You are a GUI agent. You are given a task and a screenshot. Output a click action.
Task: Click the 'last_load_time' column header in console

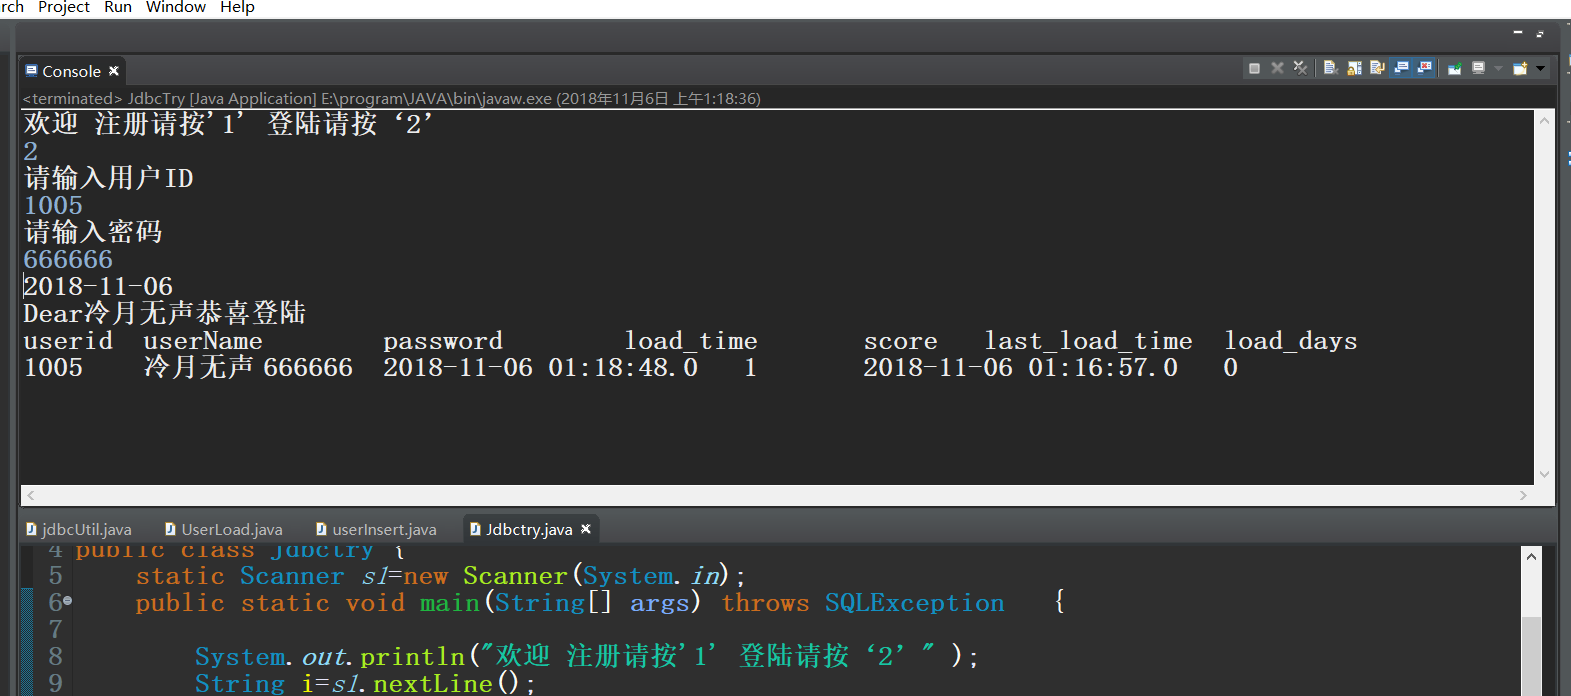(1088, 341)
